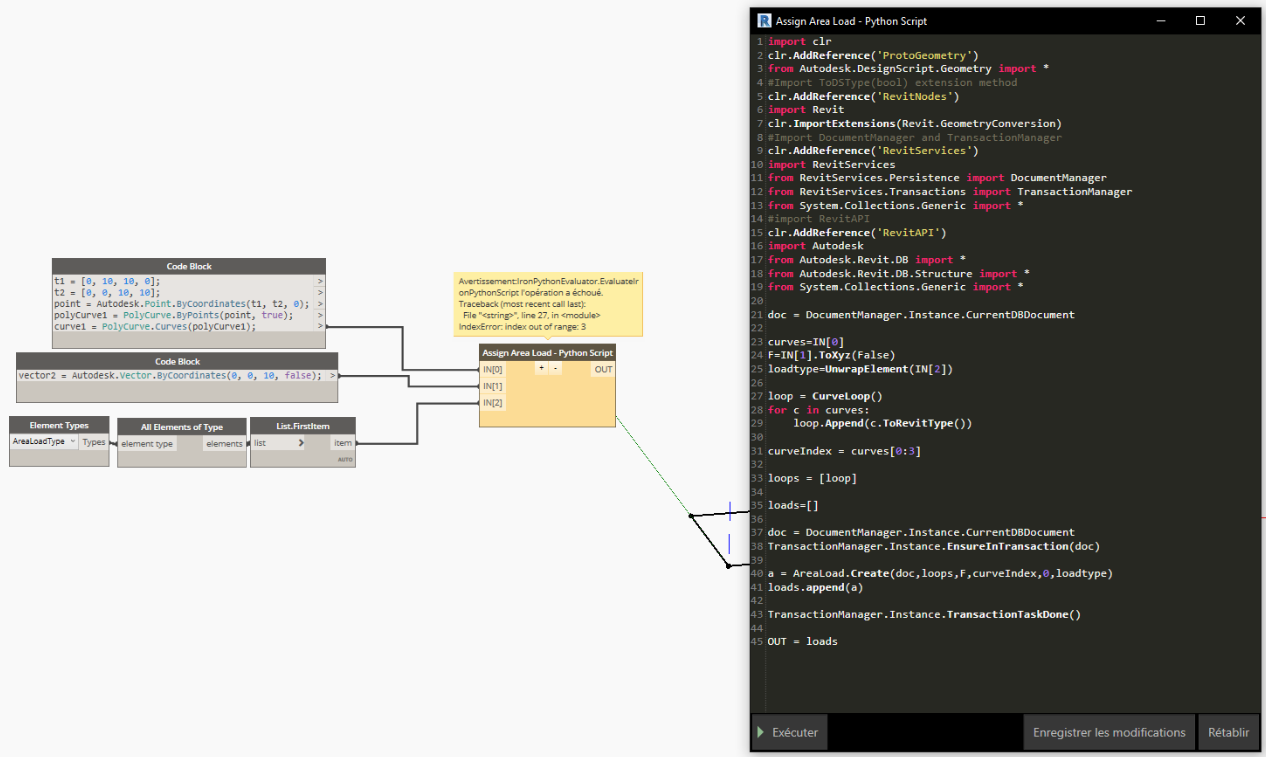The height and width of the screenshot is (757, 1266).
Task: Click the 'import RevitServices' line
Action: pos(831,164)
